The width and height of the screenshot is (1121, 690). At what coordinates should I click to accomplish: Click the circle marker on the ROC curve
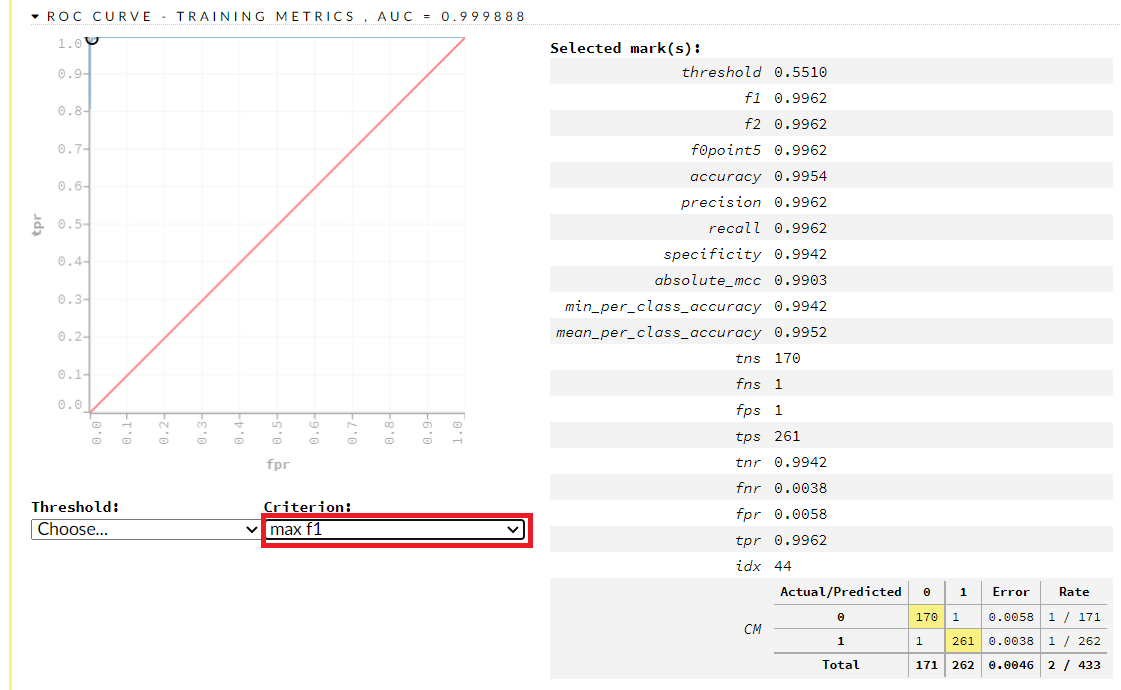point(91,38)
